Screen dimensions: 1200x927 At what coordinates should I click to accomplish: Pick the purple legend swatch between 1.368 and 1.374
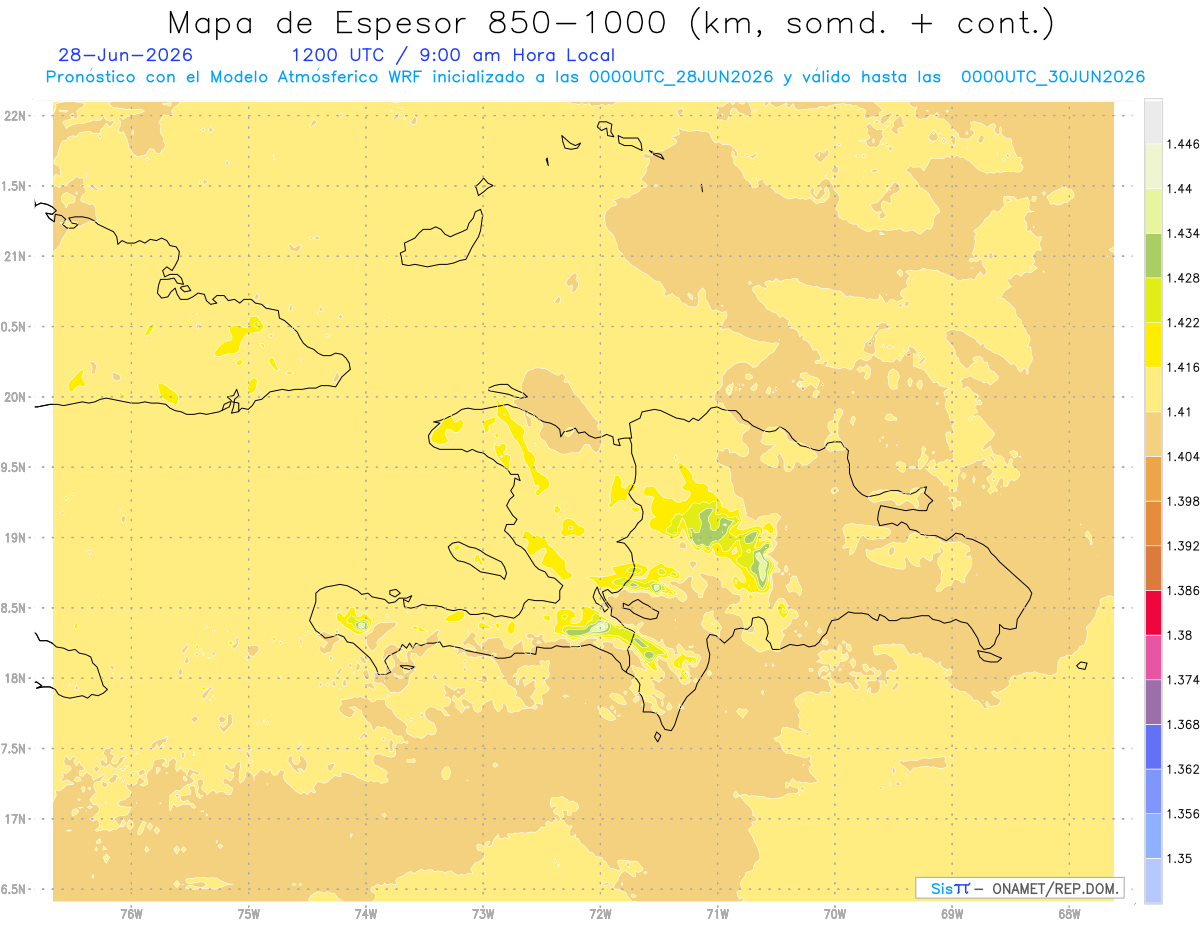pos(1153,701)
